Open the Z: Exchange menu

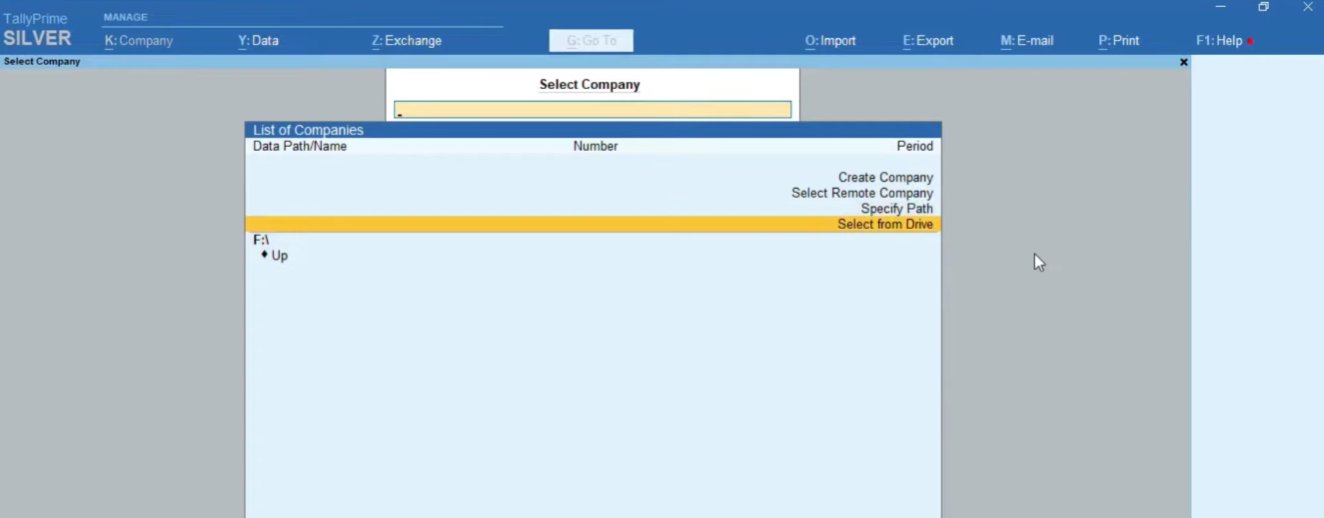[406, 41]
